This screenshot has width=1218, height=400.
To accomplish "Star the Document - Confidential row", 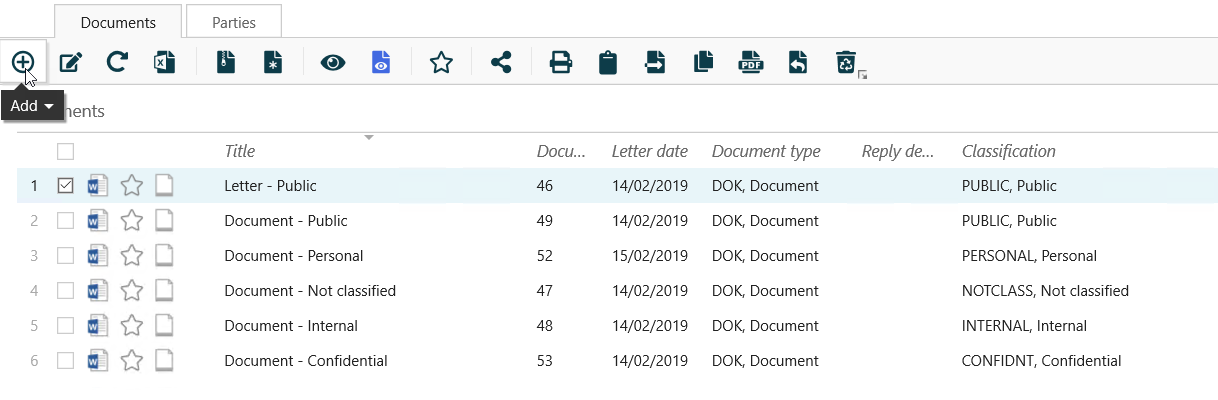I will (x=132, y=361).
